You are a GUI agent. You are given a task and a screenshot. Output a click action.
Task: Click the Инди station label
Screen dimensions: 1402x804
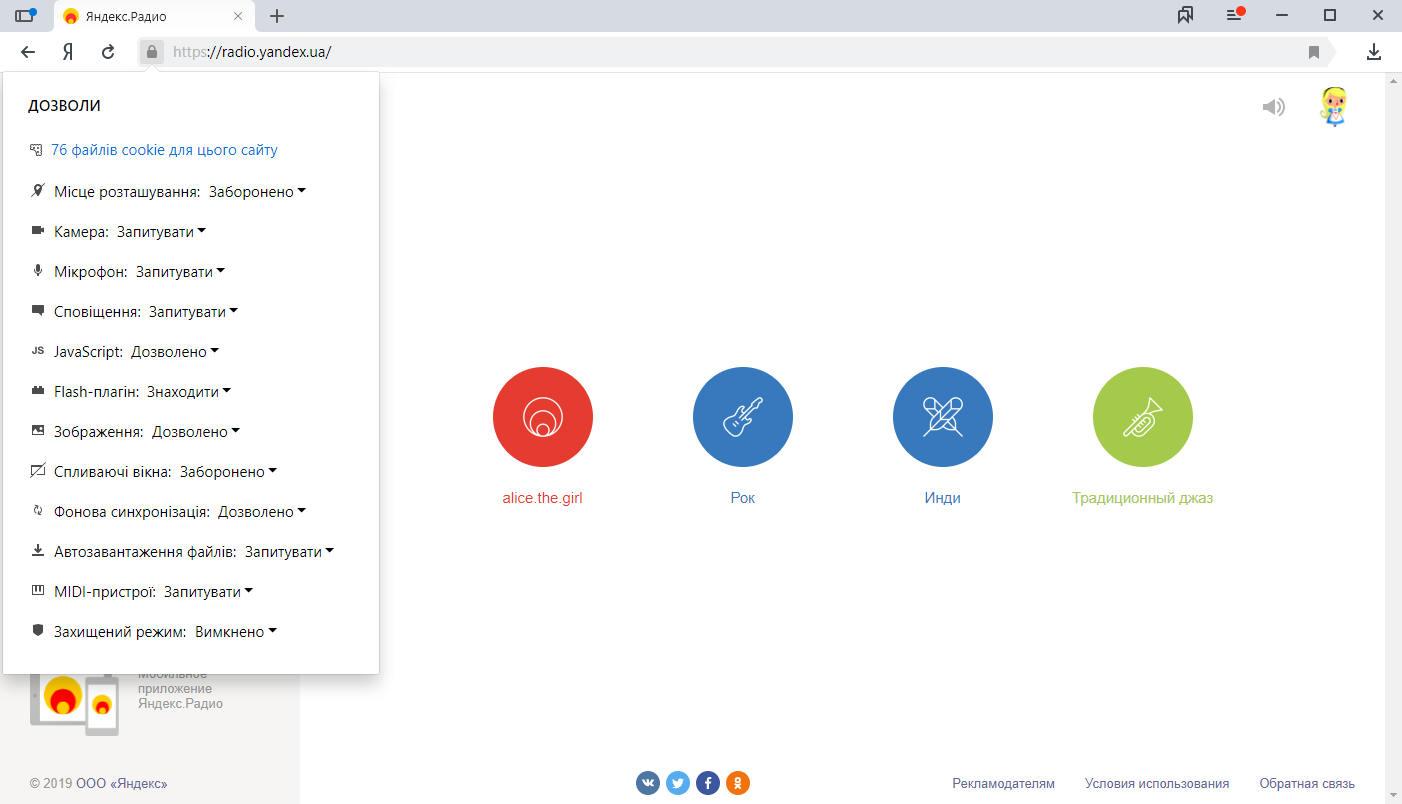pyautogui.click(x=943, y=498)
